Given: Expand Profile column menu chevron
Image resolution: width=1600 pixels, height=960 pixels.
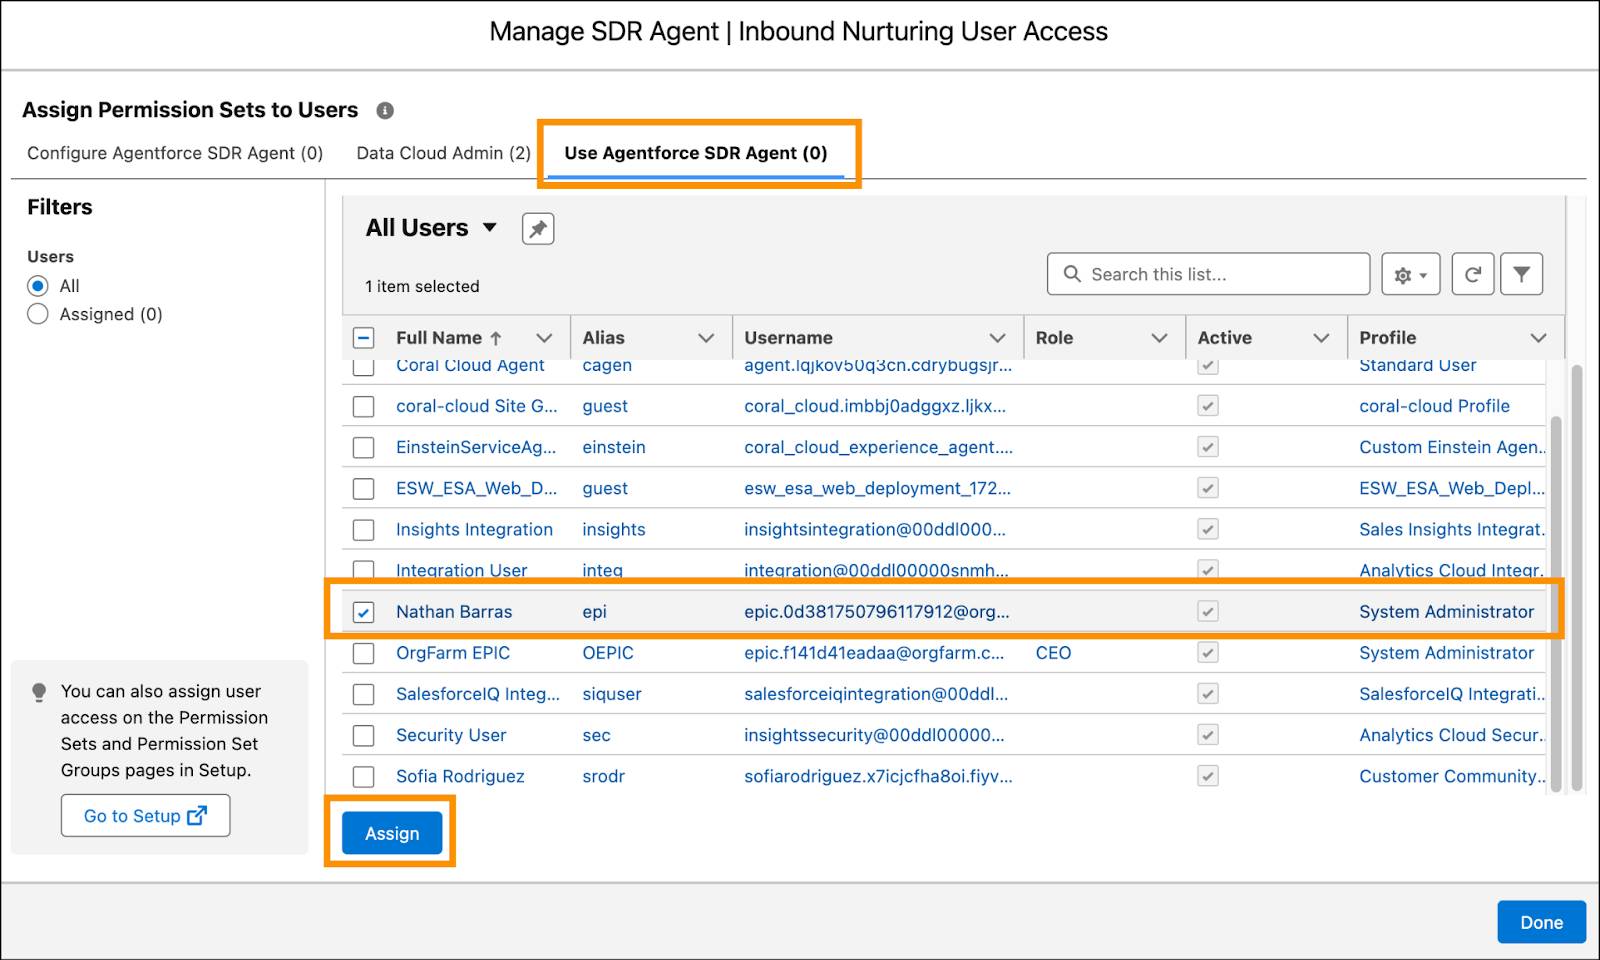Looking at the screenshot, I should (x=1538, y=338).
